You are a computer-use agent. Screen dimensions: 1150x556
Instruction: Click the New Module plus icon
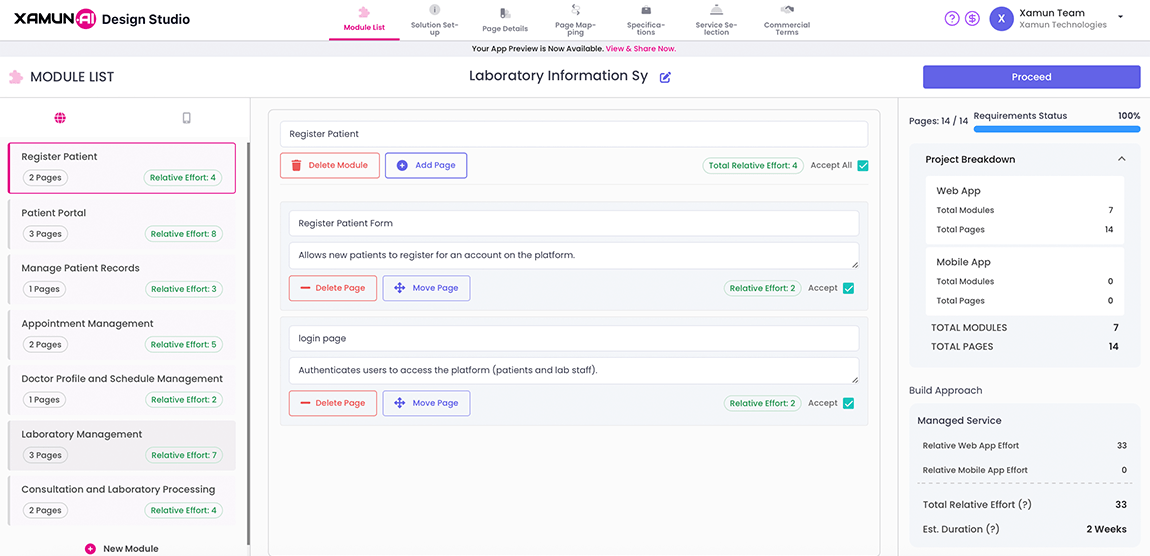90,549
